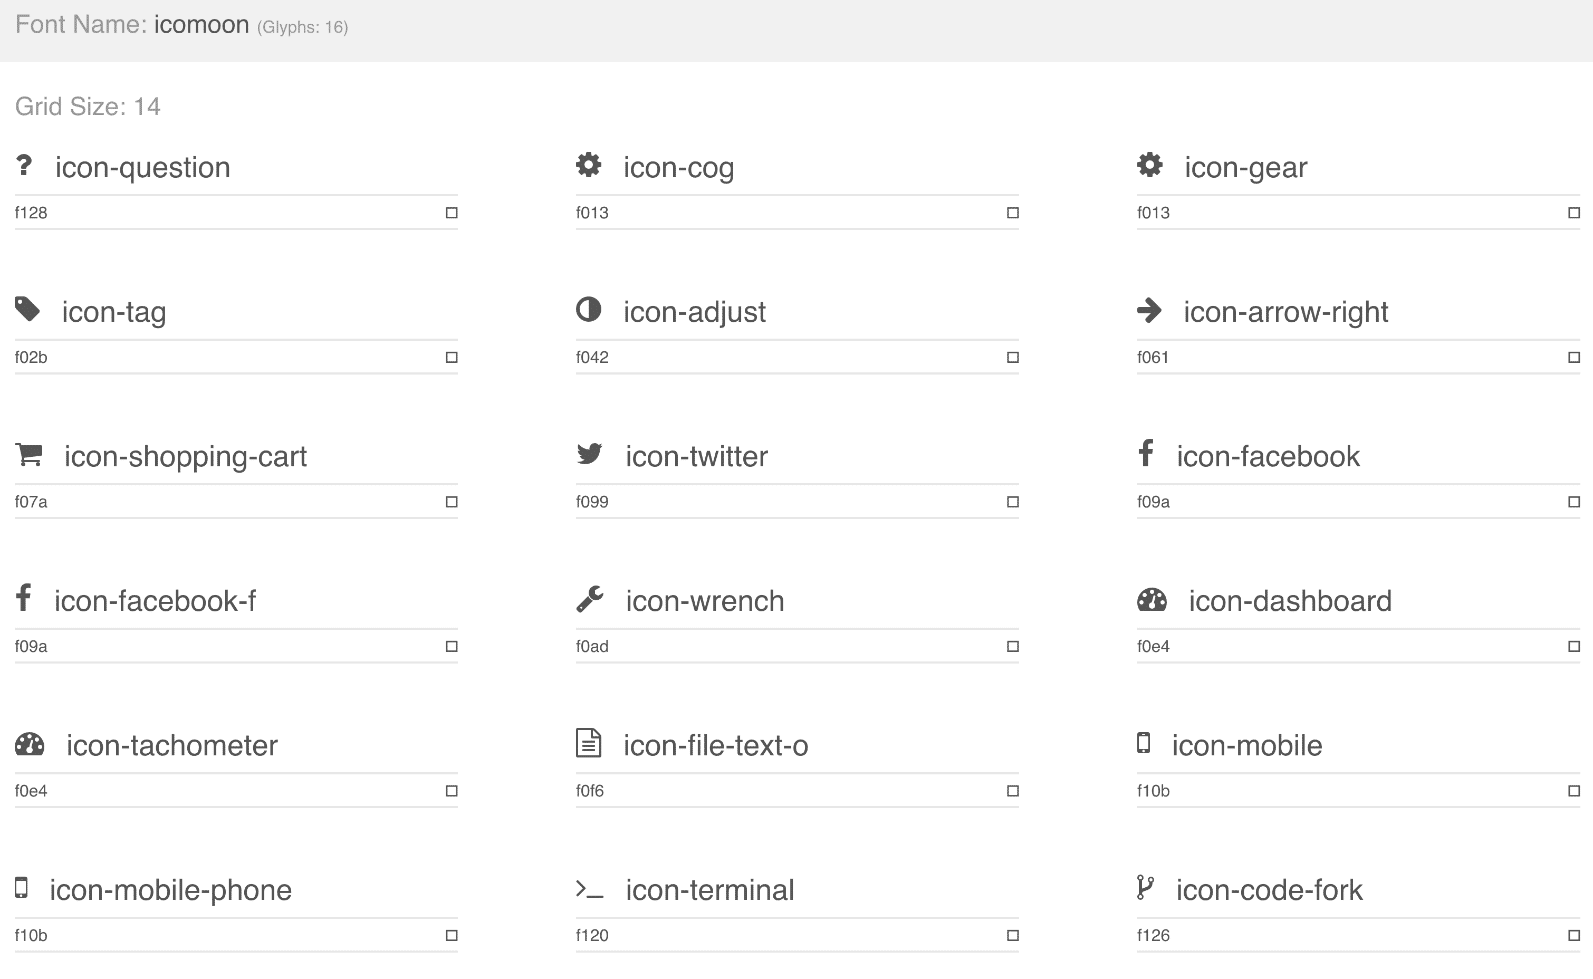Click the Grid Size: 14 label

(88, 106)
